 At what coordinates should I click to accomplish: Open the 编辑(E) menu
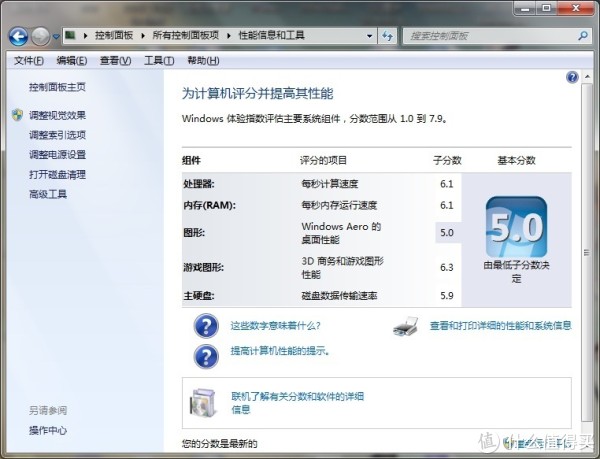pos(72,60)
